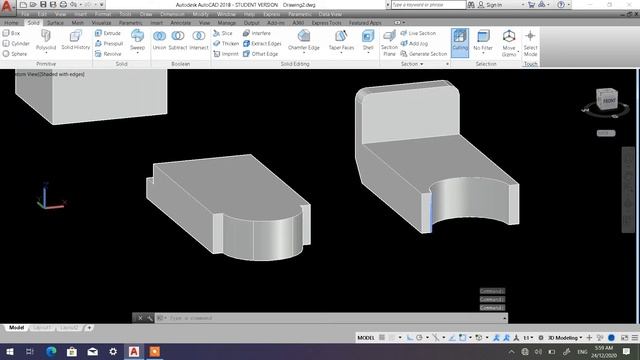Open Windows Settings from the taskbar

tap(113, 351)
